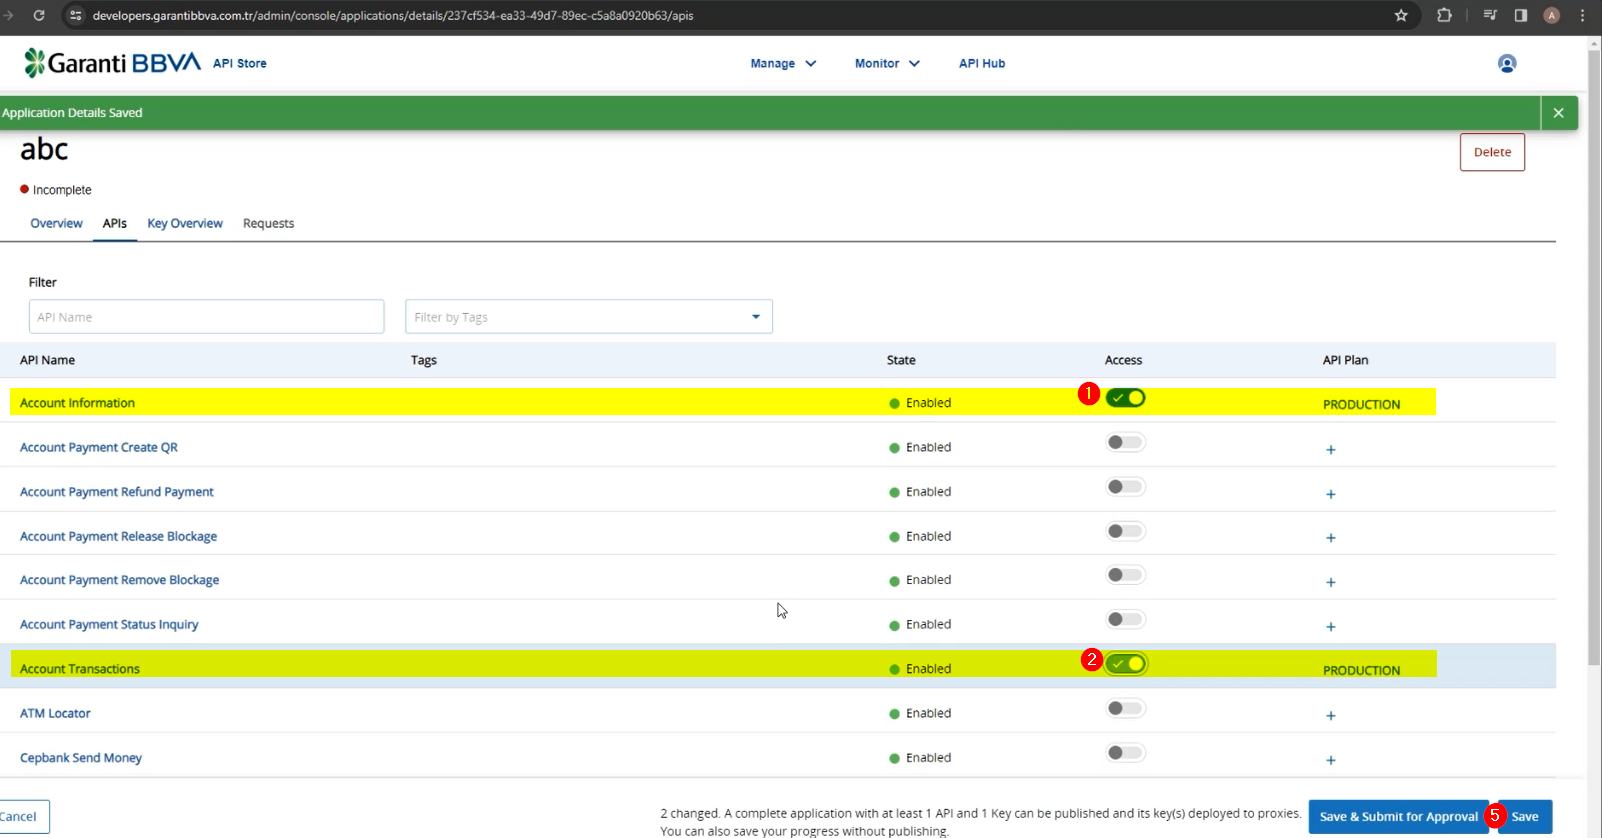Image resolution: width=1602 pixels, height=838 pixels.
Task: Click the Access column header
Action: click(1123, 360)
